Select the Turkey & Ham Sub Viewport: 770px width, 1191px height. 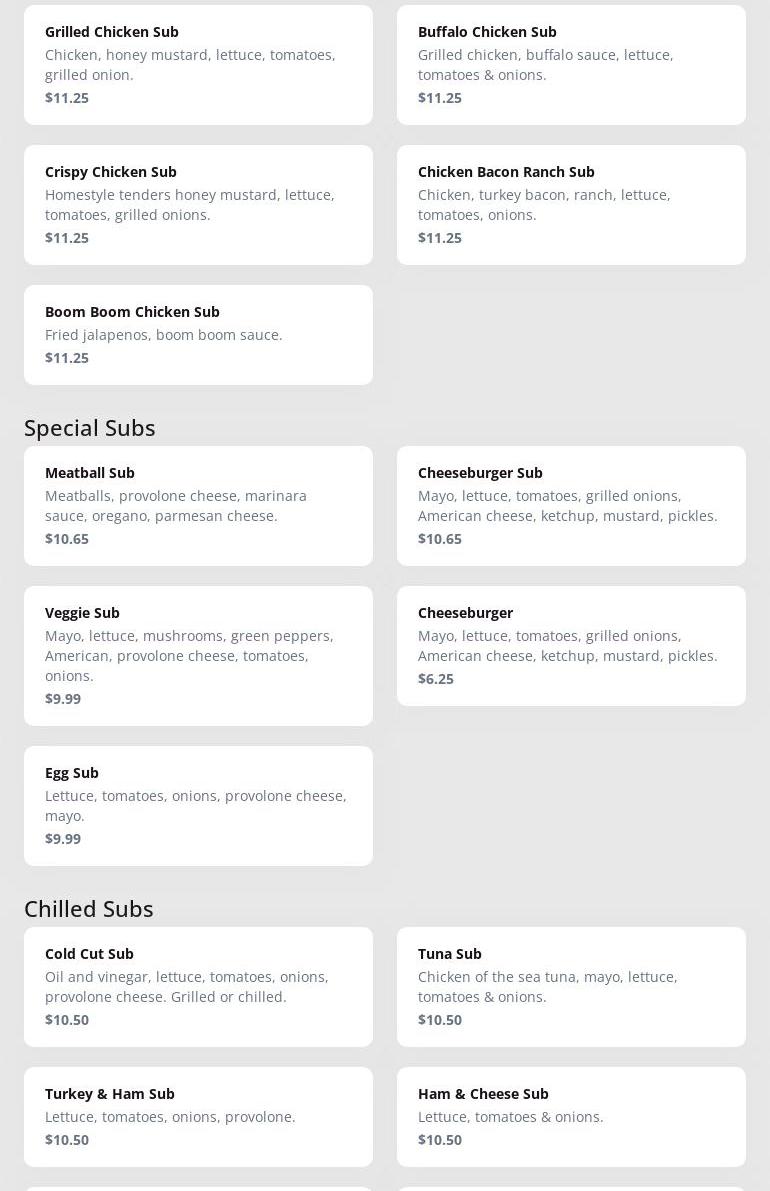pos(198,1117)
